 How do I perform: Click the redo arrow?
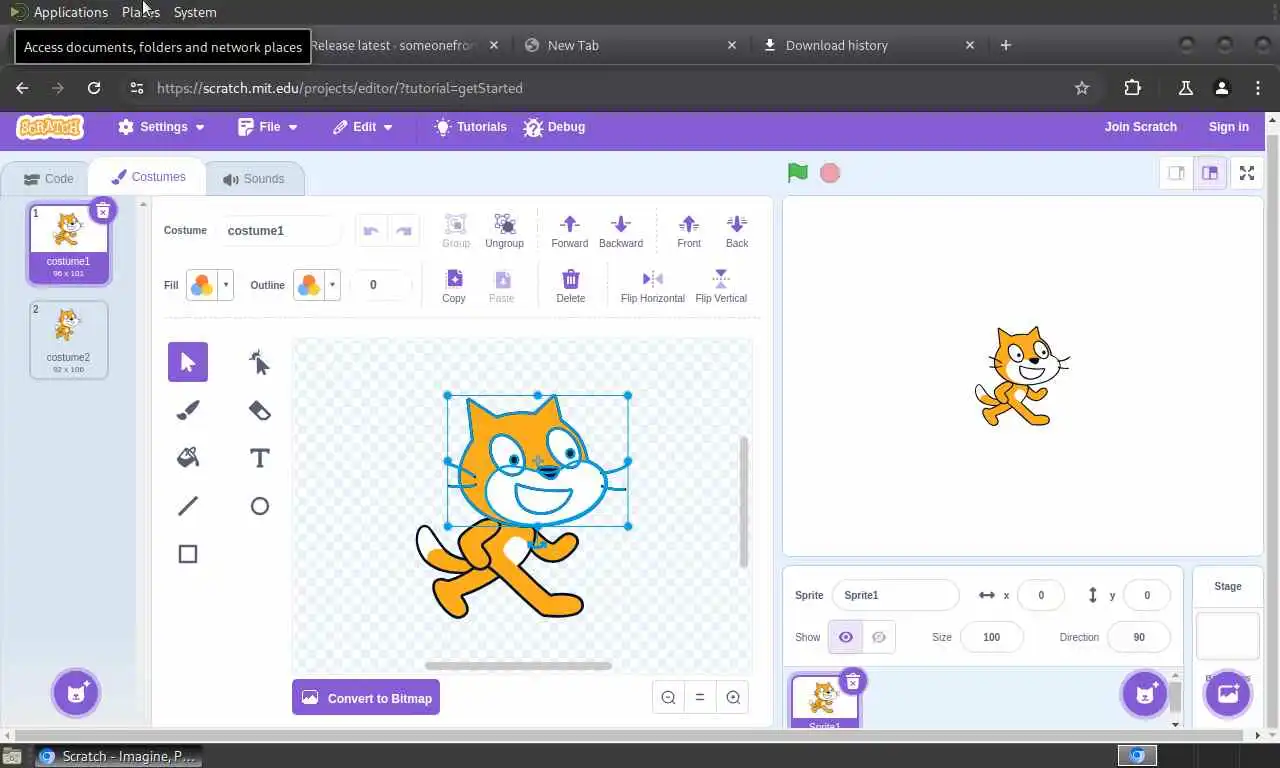(403, 231)
